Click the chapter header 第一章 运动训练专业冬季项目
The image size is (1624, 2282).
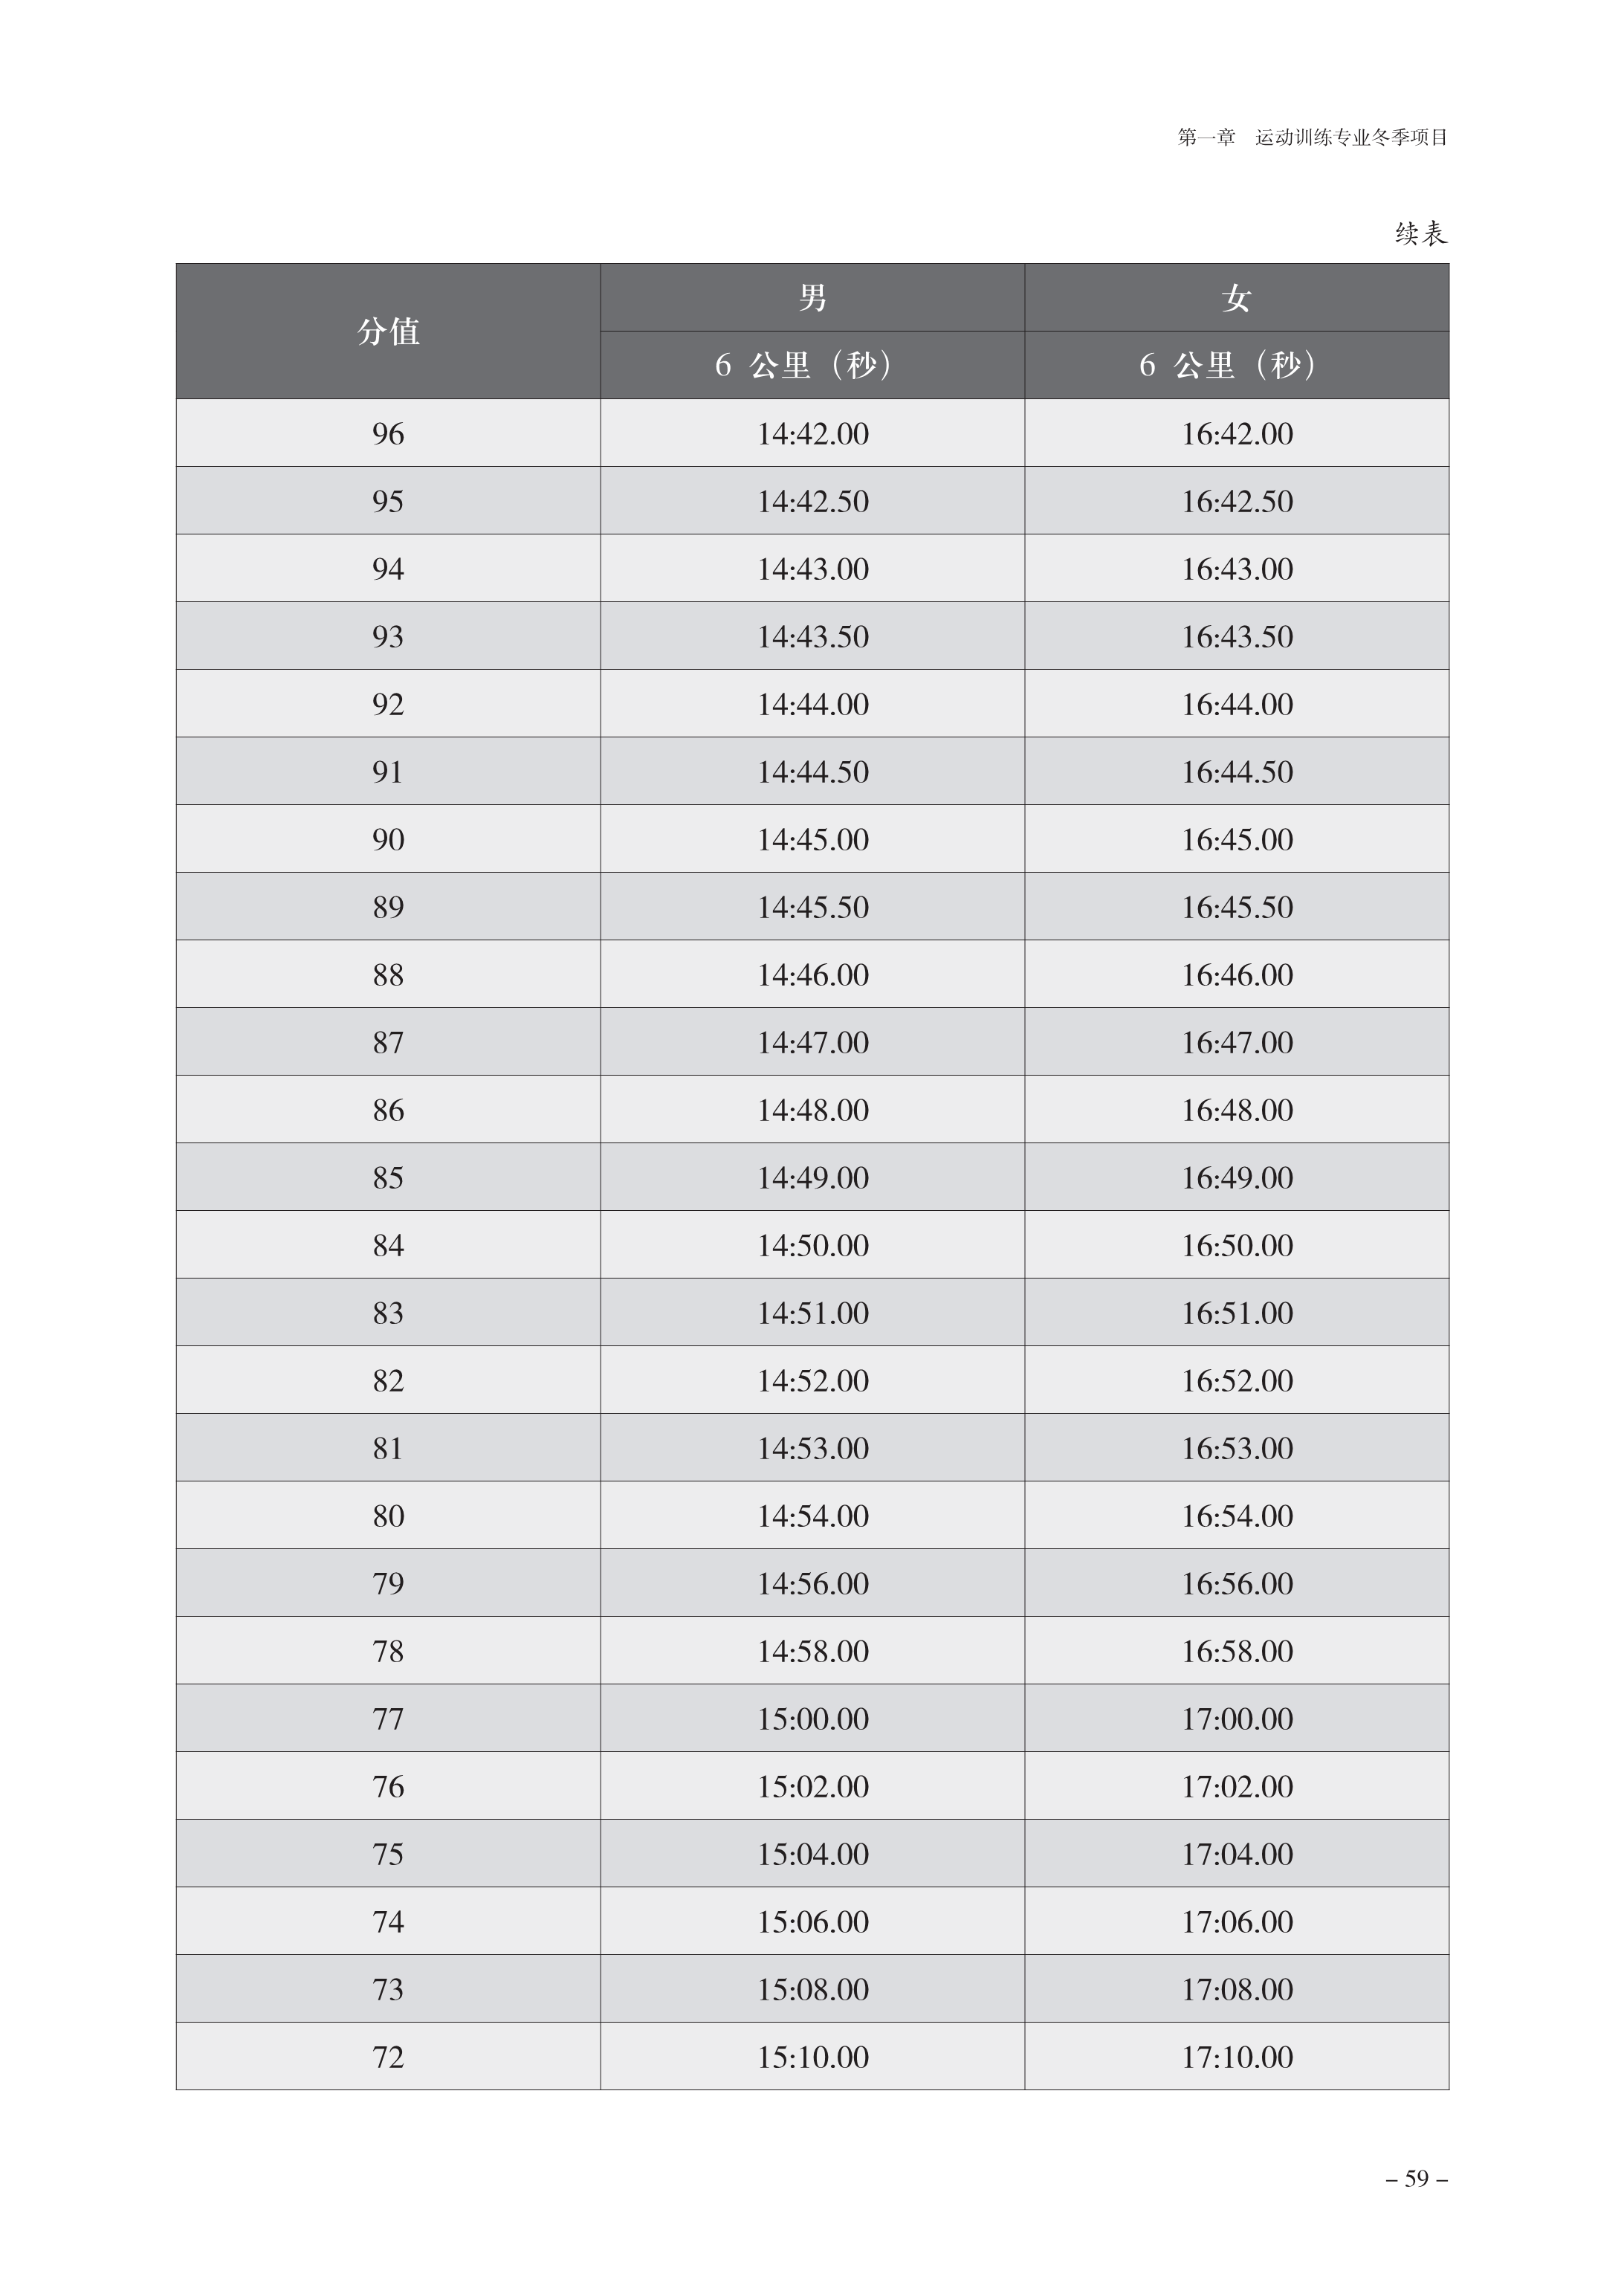(1312, 138)
